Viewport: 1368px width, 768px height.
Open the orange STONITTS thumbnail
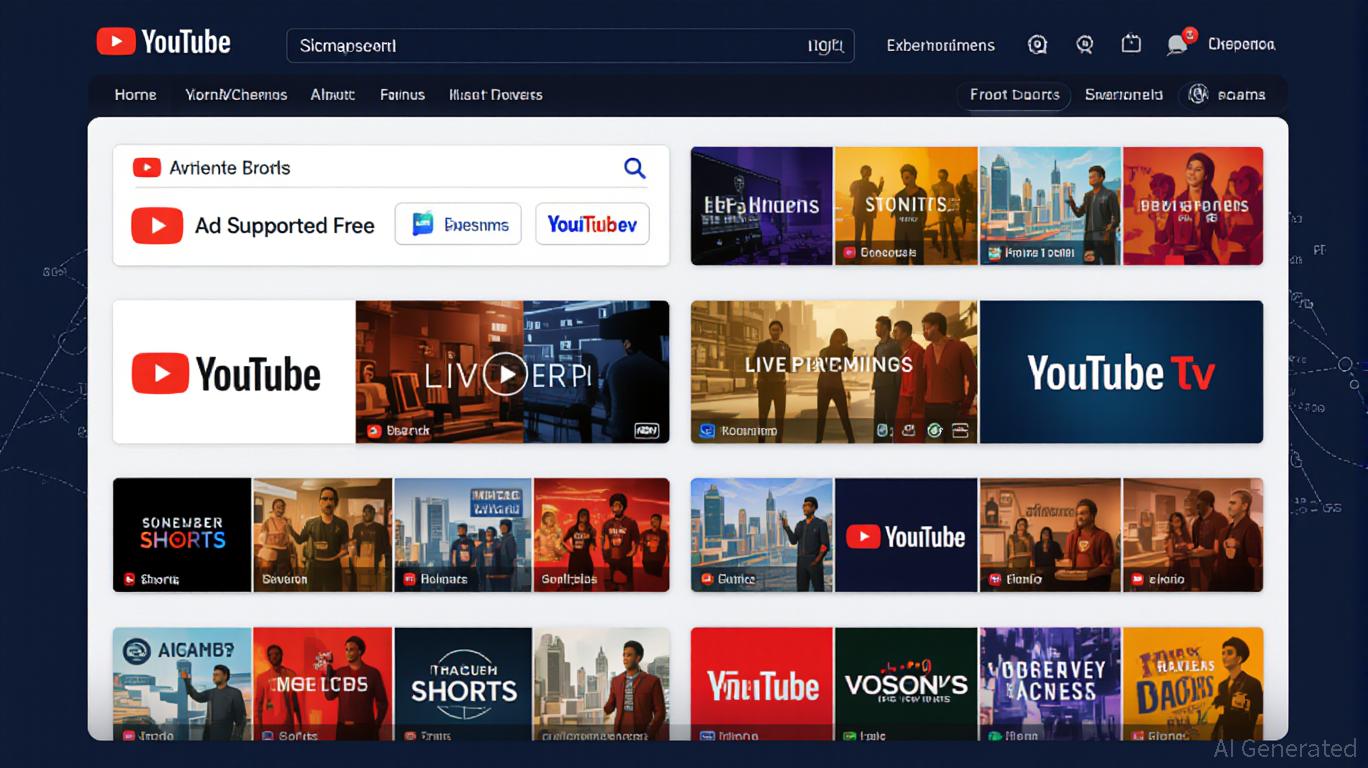tap(907, 206)
